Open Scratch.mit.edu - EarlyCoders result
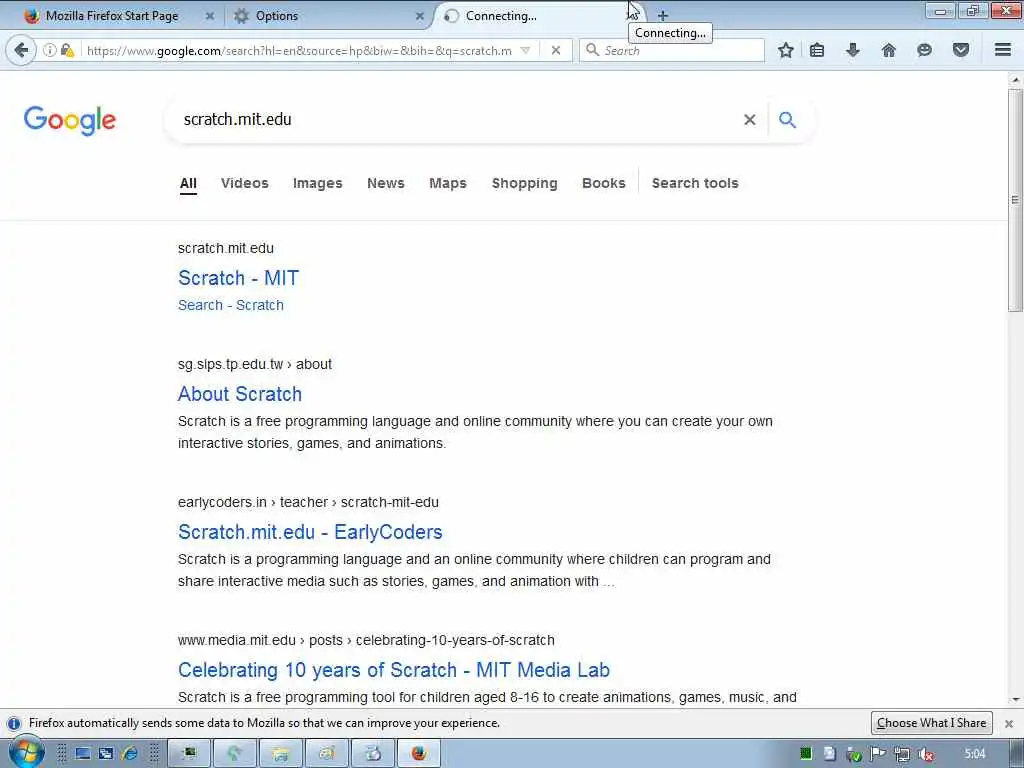Image resolution: width=1024 pixels, height=768 pixels. click(310, 532)
